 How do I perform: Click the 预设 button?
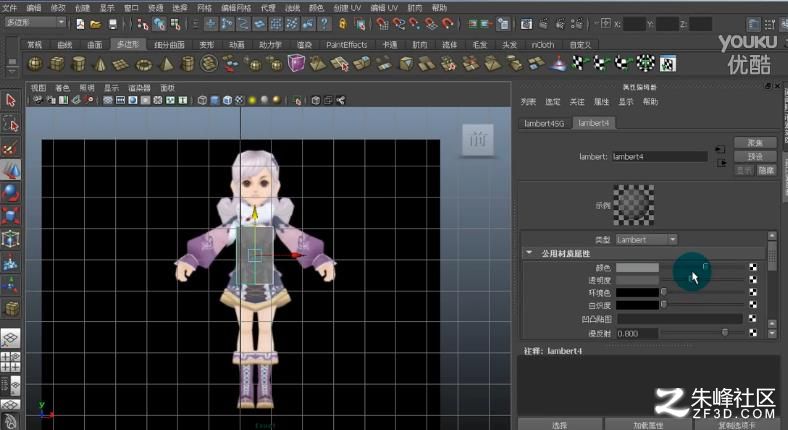755,156
